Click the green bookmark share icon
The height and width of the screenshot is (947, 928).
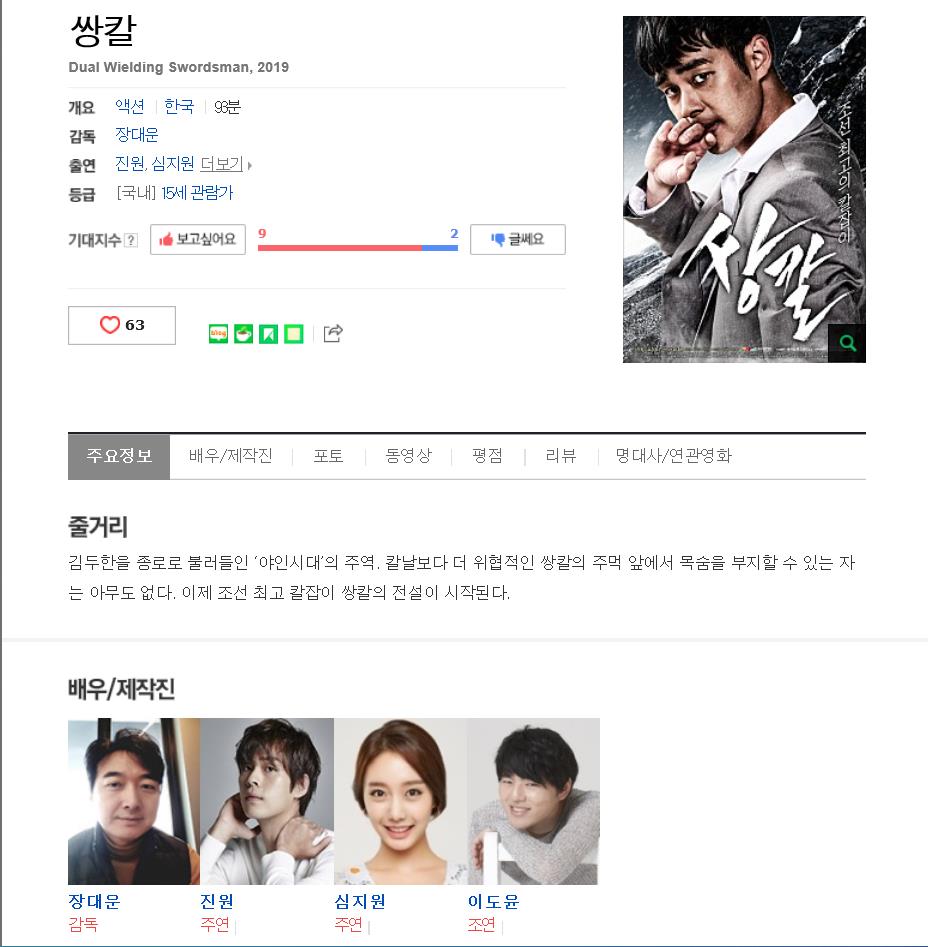click(268, 333)
